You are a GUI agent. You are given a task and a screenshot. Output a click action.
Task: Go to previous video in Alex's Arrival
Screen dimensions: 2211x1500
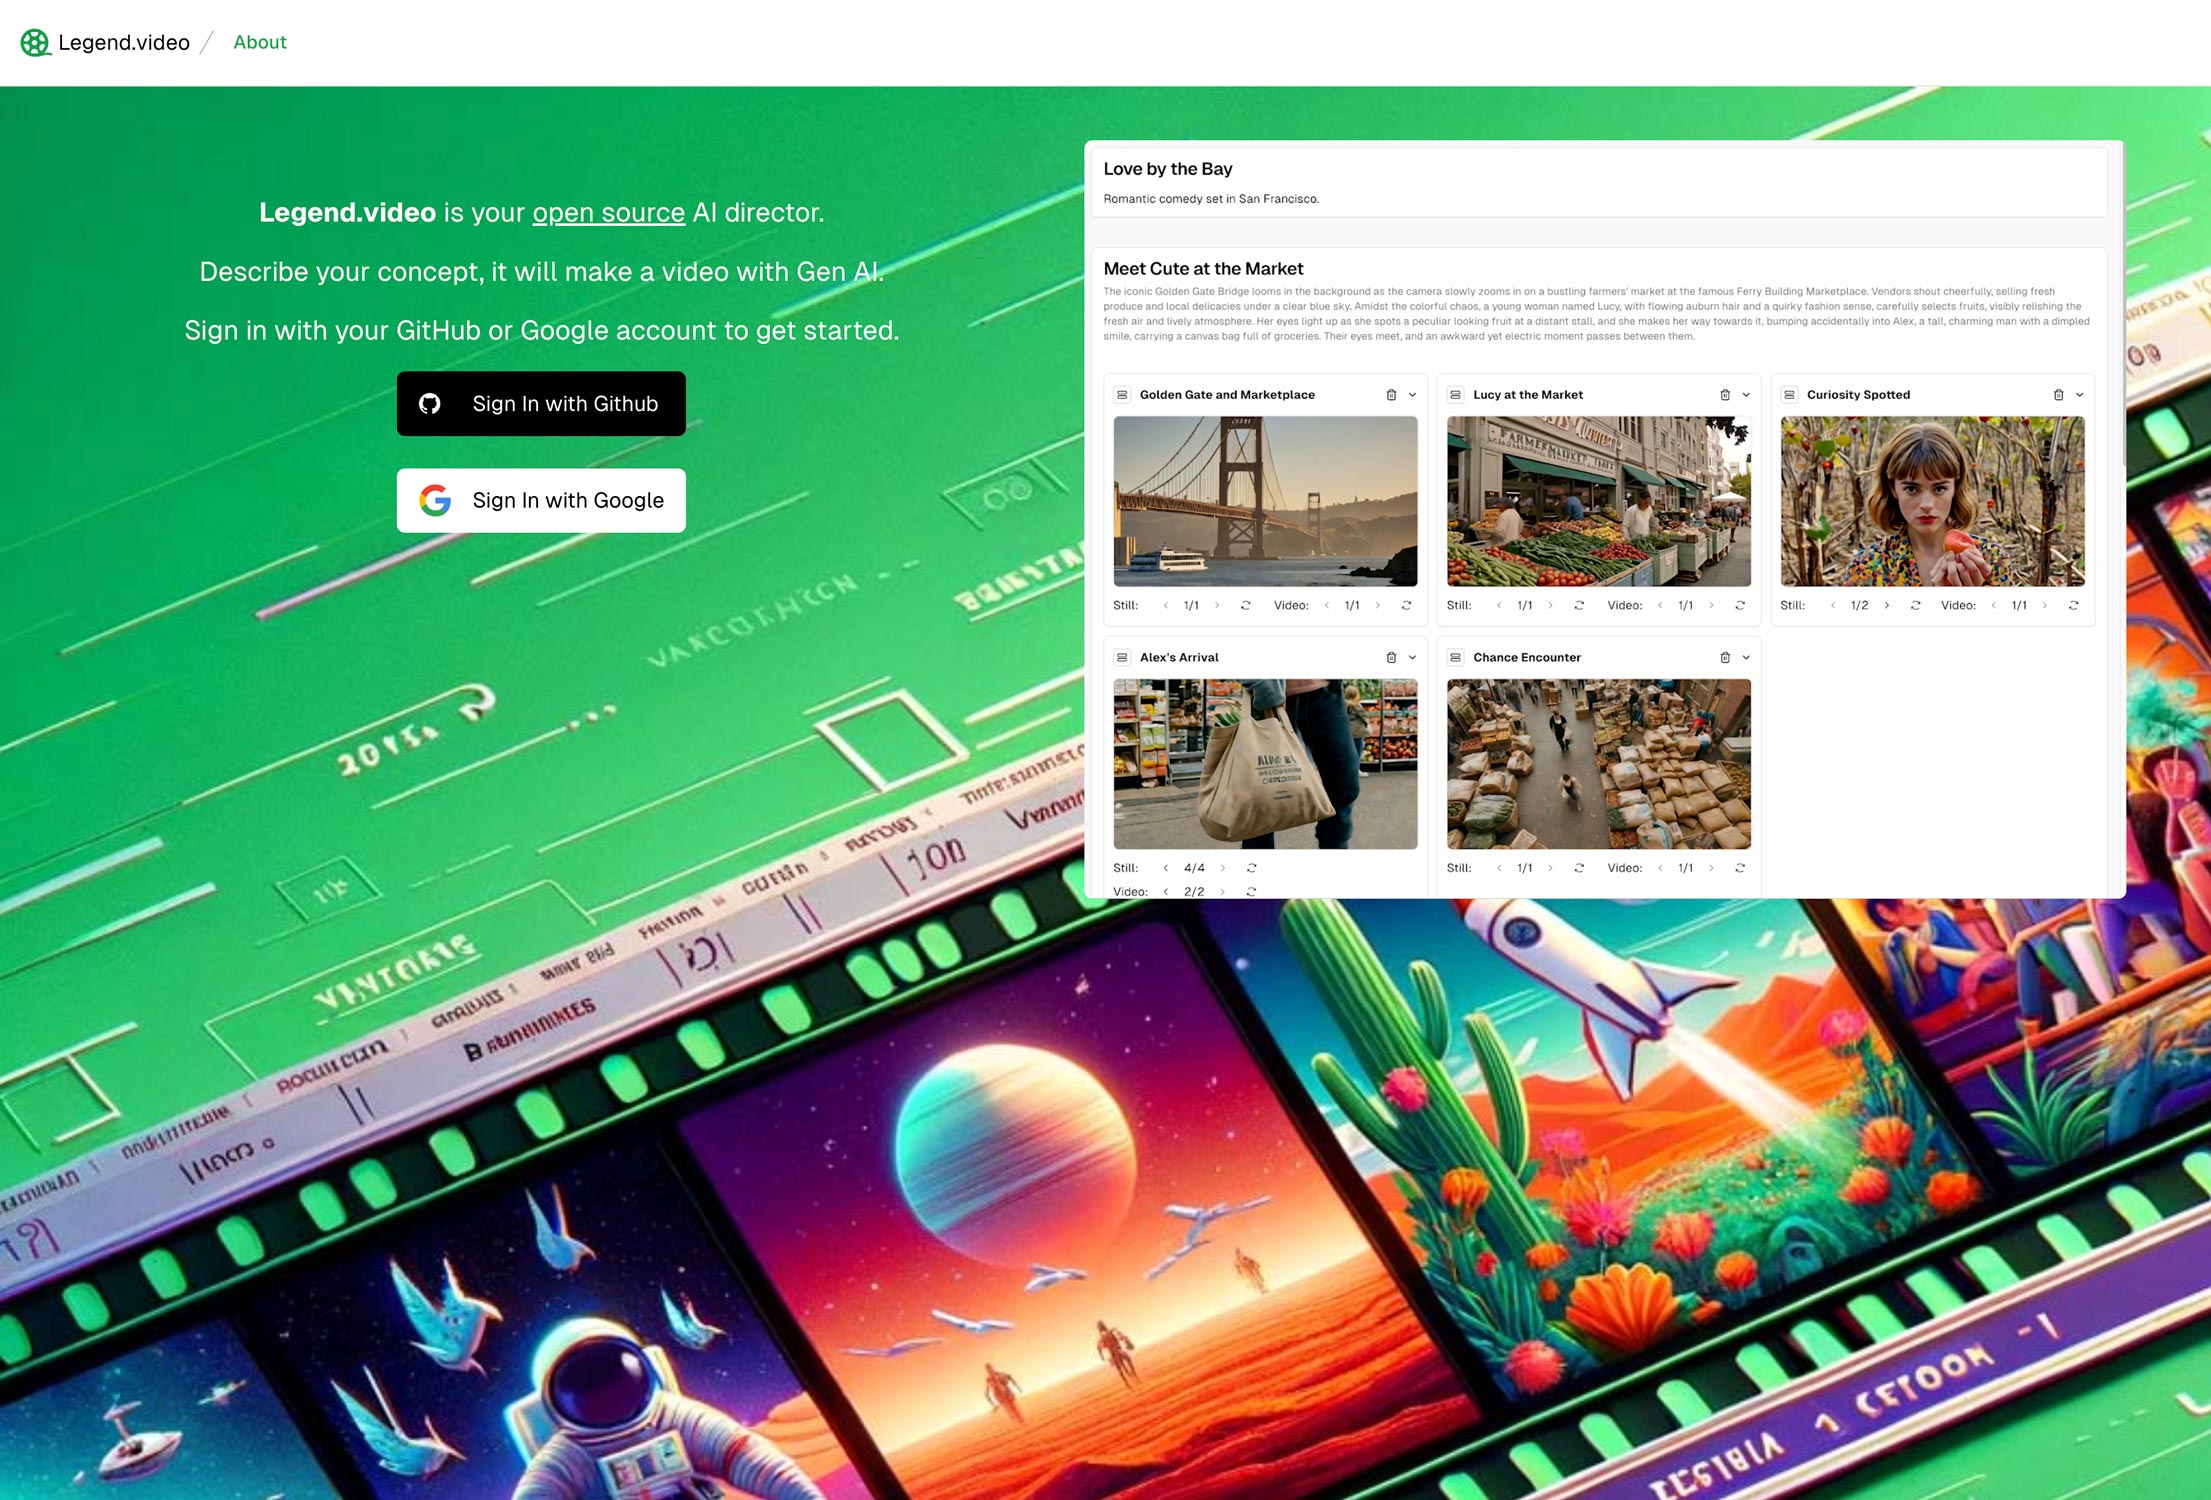click(x=1166, y=891)
